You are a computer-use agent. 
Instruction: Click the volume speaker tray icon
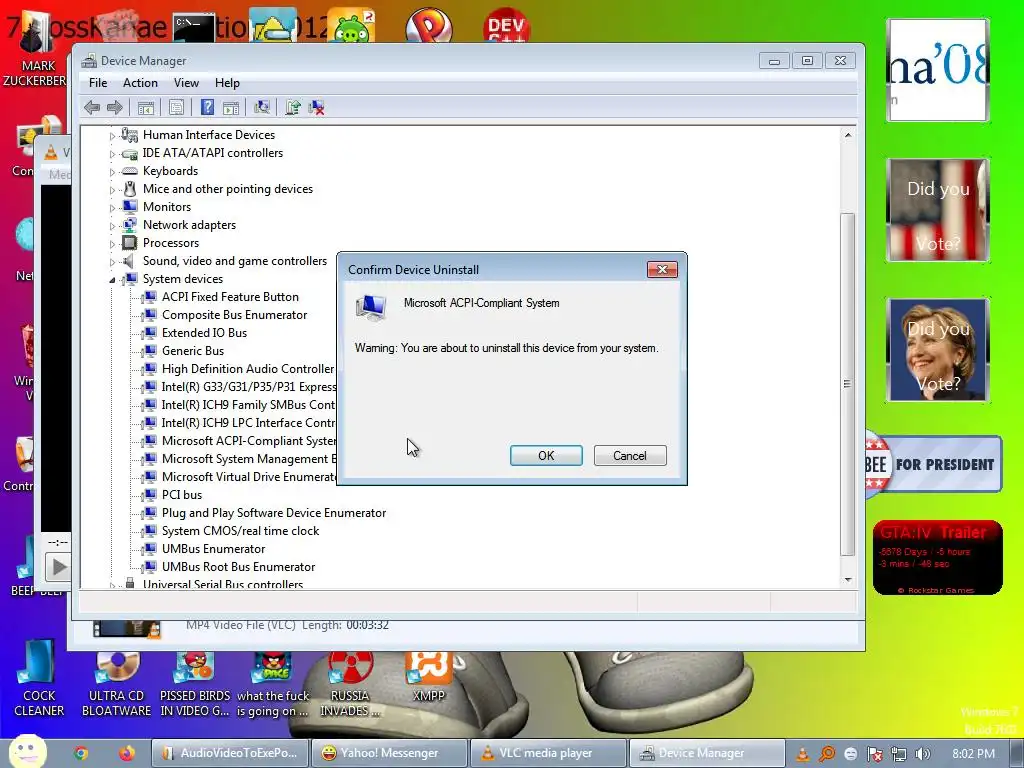[923, 754]
